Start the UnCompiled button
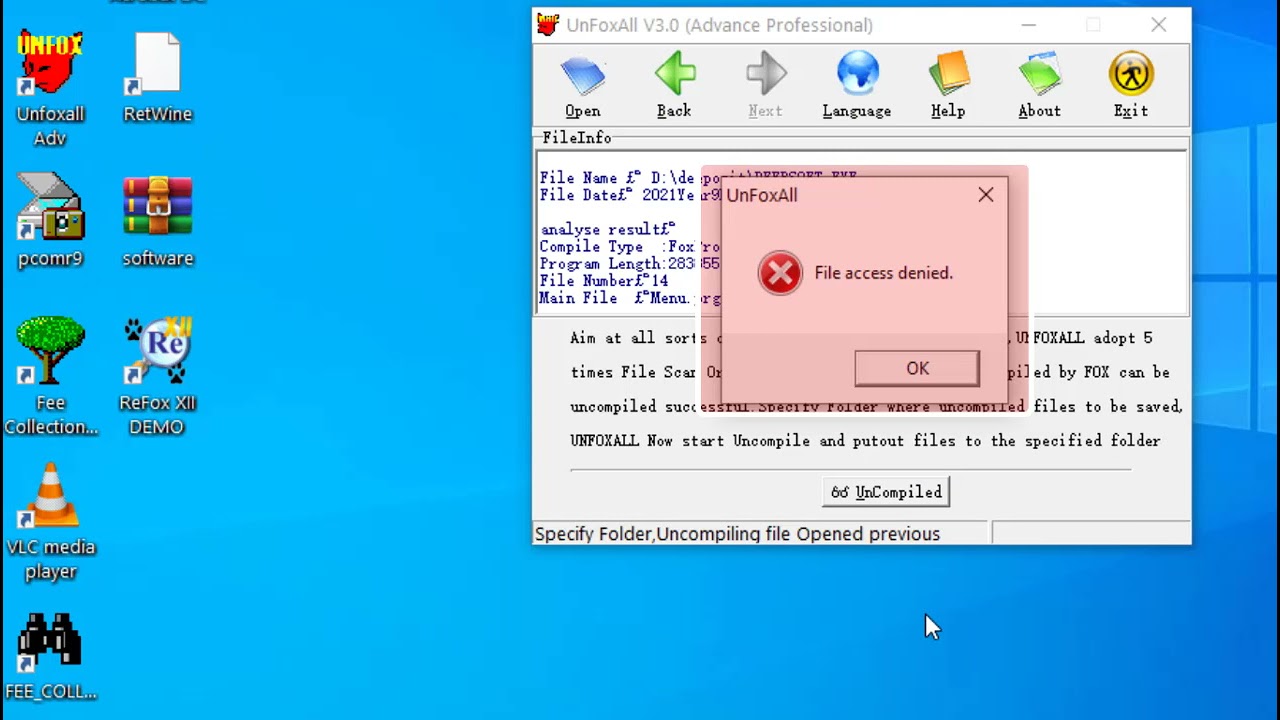The image size is (1280, 720). pyautogui.click(x=886, y=492)
